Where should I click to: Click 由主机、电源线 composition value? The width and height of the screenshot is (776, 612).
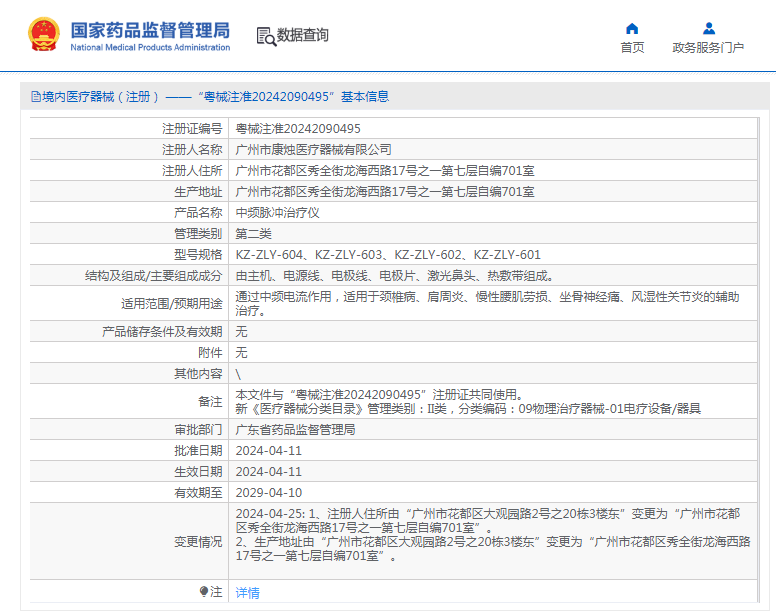click(394, 276)
